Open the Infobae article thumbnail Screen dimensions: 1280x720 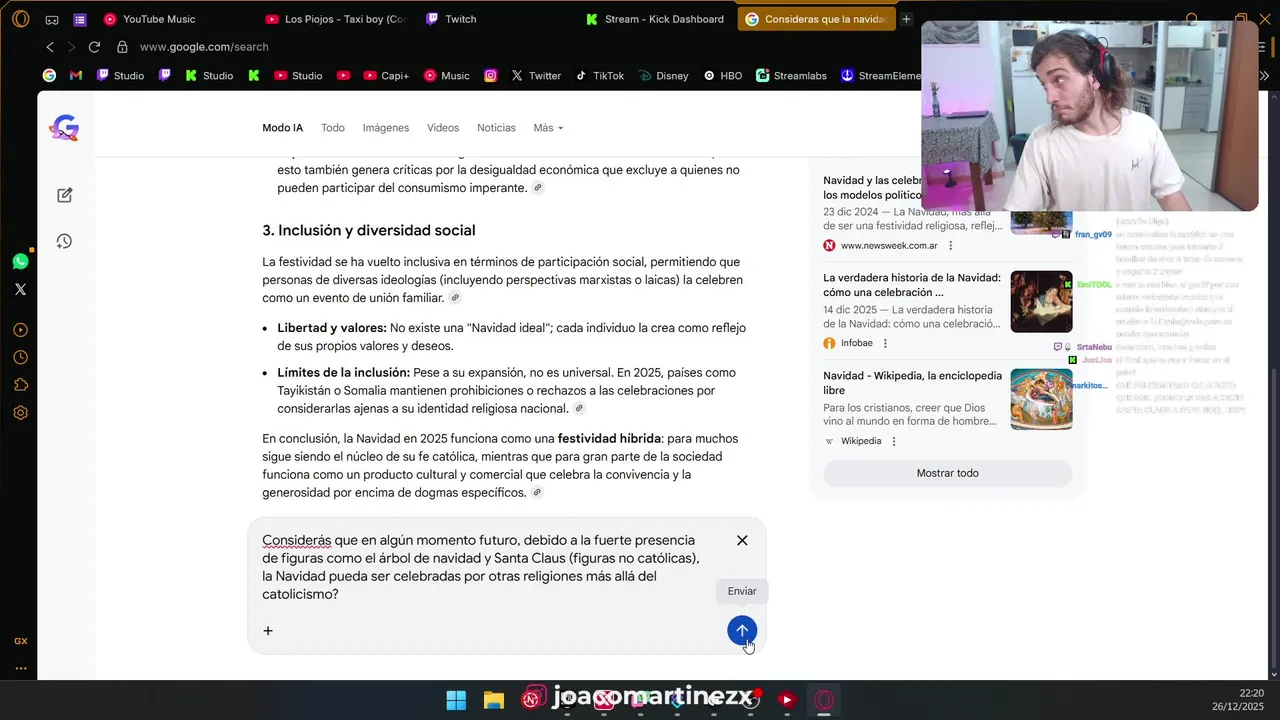click(1041, 302)
